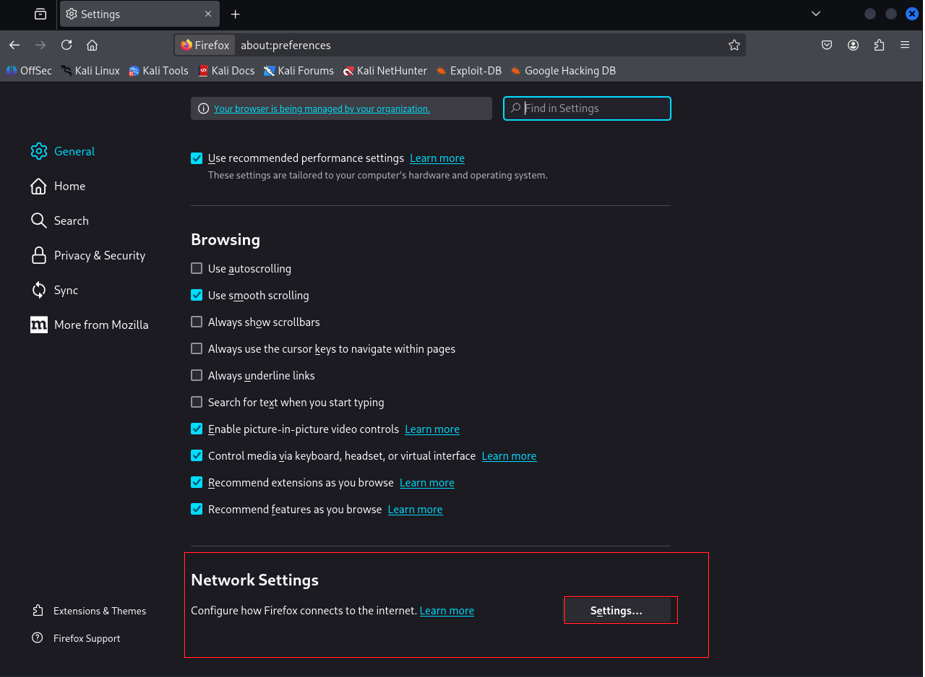Screen dimensions: 925x677
Task: Open the Kali Forums bookmark
Action: pyautogui.click(x=299, y=71)
